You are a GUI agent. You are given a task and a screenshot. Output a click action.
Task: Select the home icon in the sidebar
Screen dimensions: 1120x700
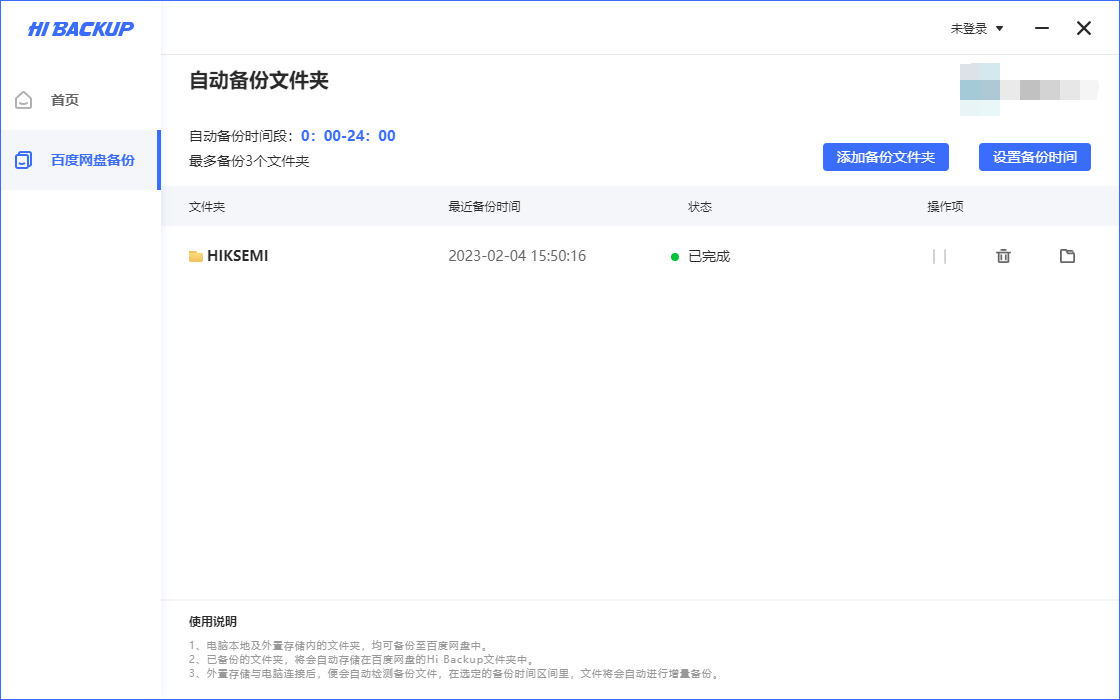click(x=22, y=99)
